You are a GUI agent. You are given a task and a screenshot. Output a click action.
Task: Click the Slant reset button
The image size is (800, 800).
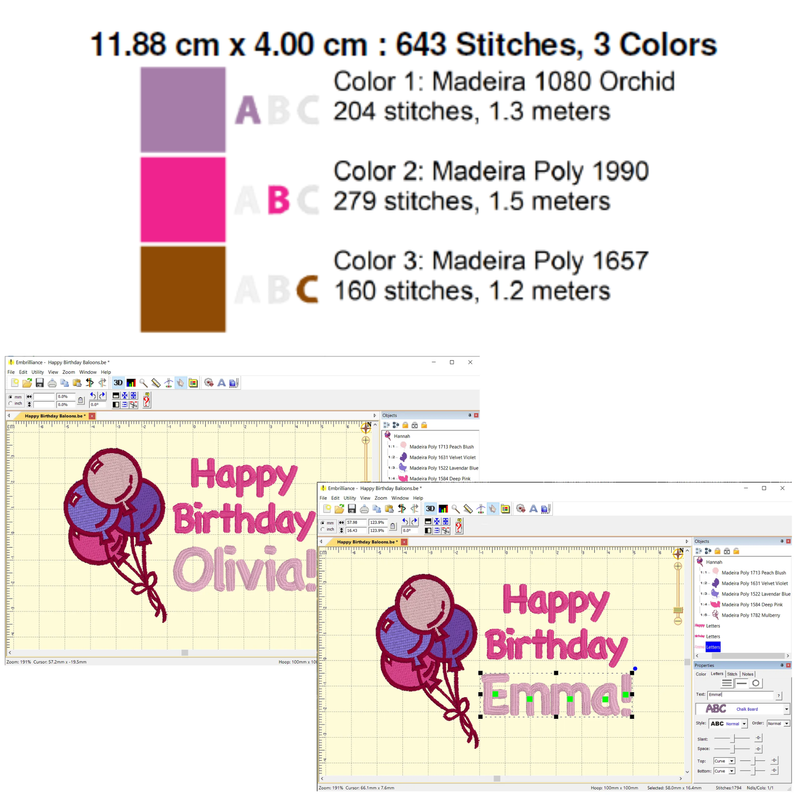(758, 739)
